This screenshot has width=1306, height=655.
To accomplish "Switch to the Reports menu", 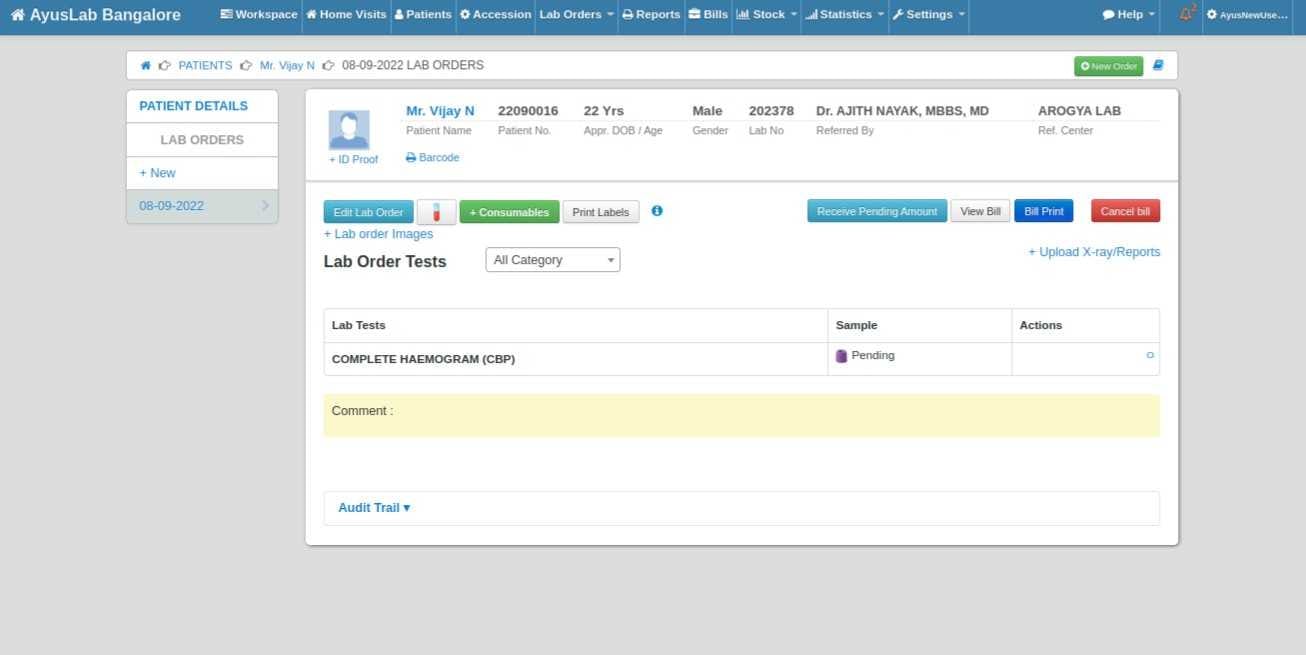I will (x=651, y=14).
